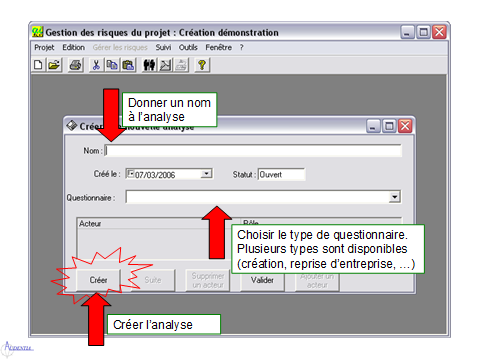Click the Paste clipboard icon

click(x=128, y=65)
